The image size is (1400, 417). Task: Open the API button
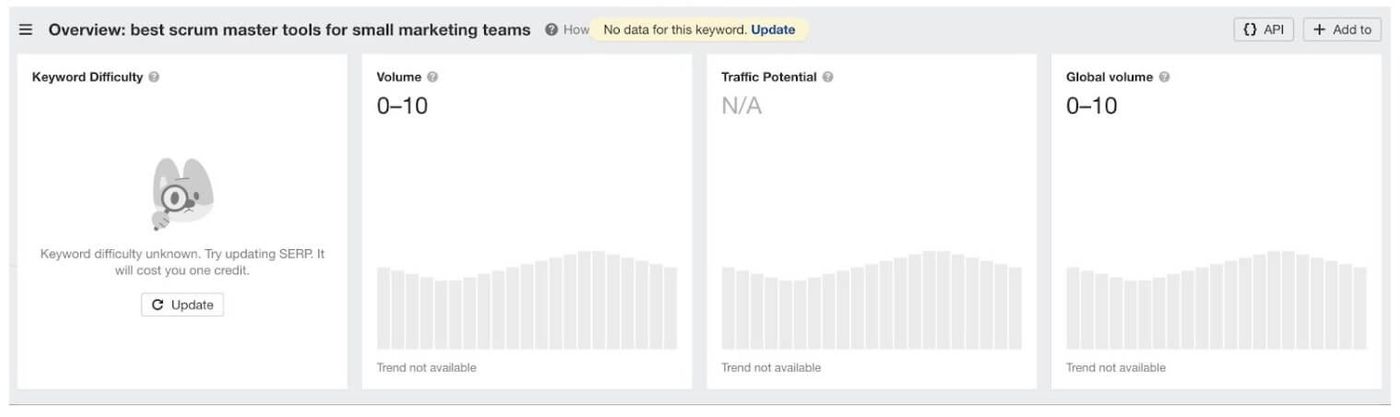click(x=1263, y=30)
